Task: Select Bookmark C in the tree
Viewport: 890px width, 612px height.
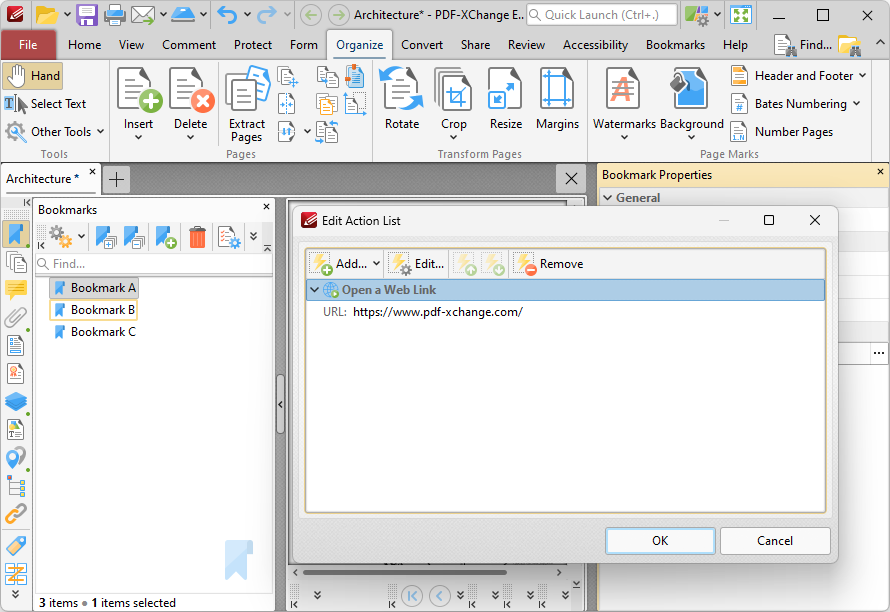Action: point(94,332)
